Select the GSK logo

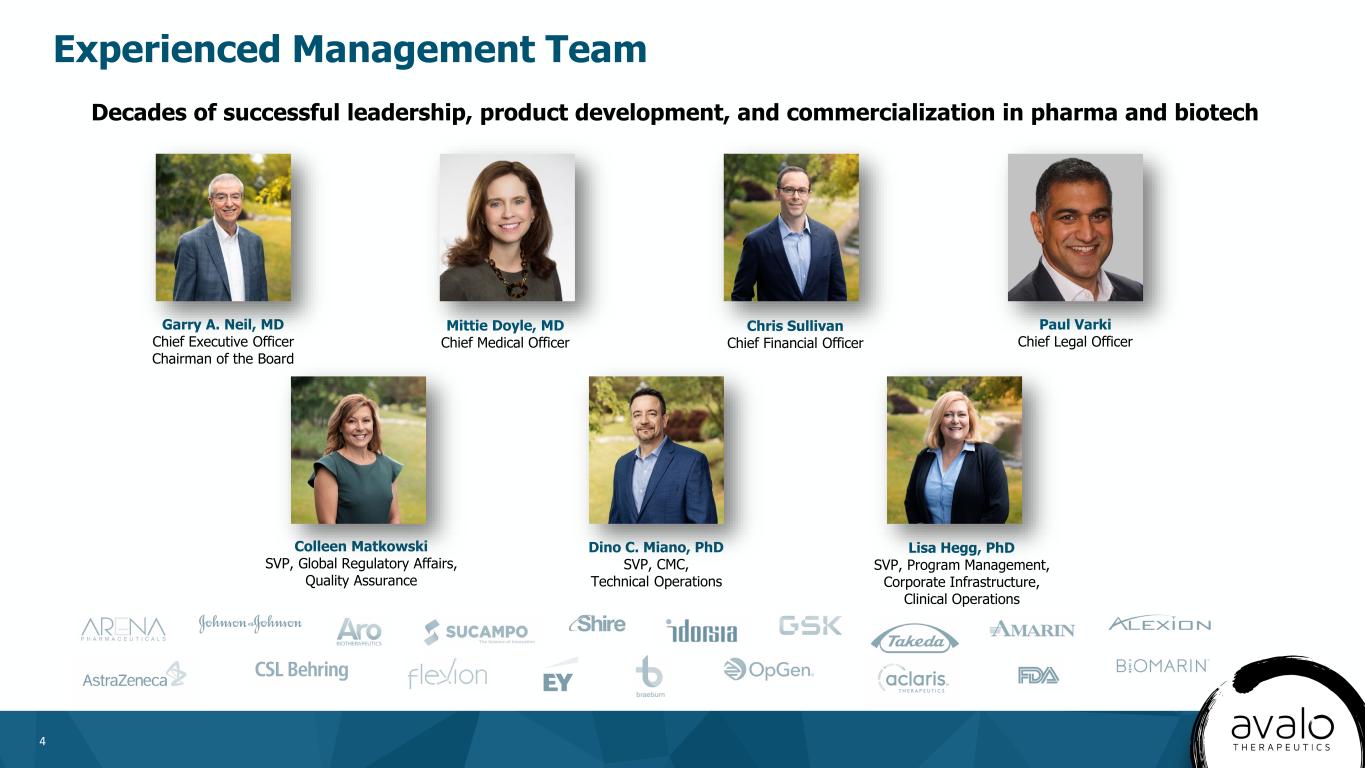(x=810, y=626)
